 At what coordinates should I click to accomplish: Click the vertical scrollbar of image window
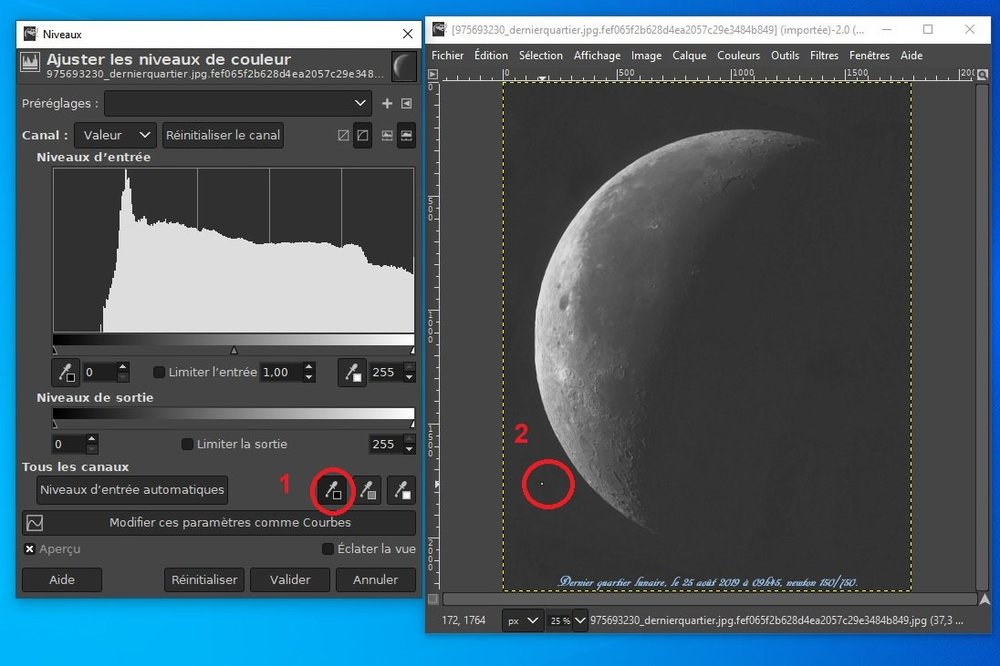983,337
